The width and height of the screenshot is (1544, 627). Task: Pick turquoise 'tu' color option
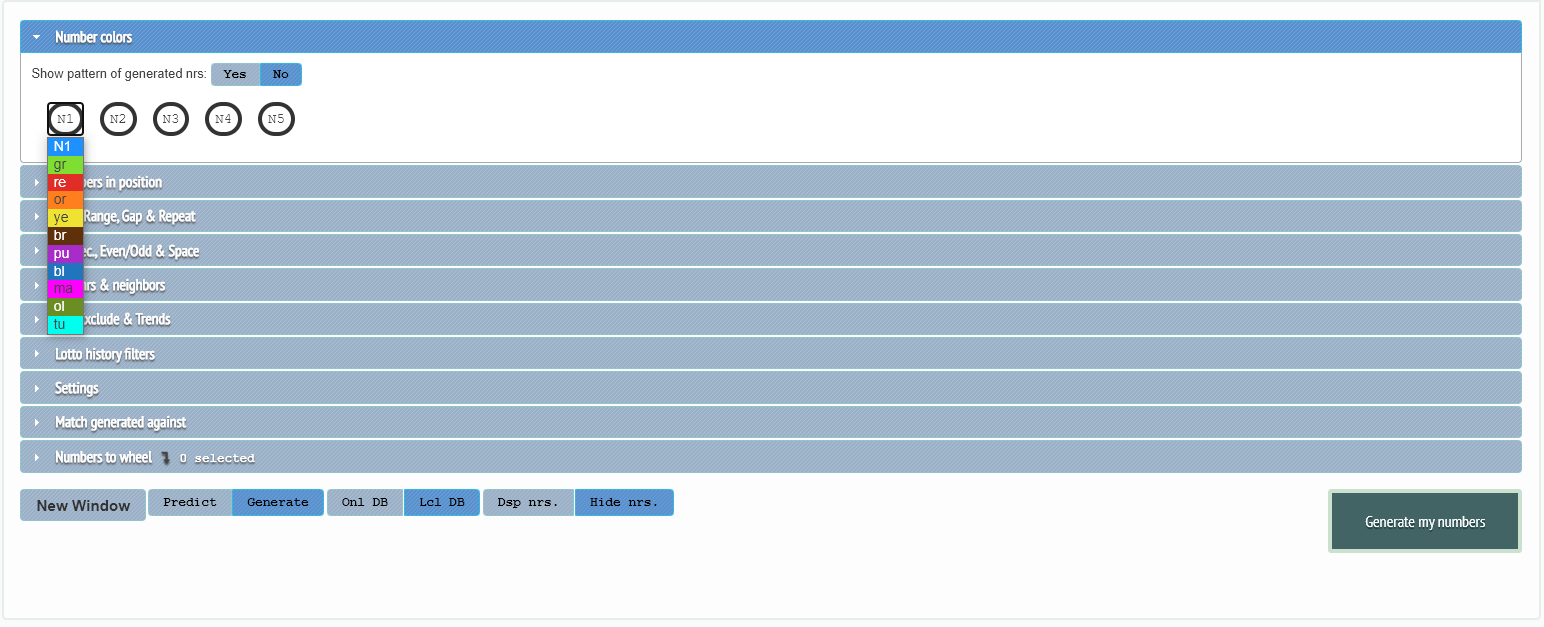click(65, 324)
